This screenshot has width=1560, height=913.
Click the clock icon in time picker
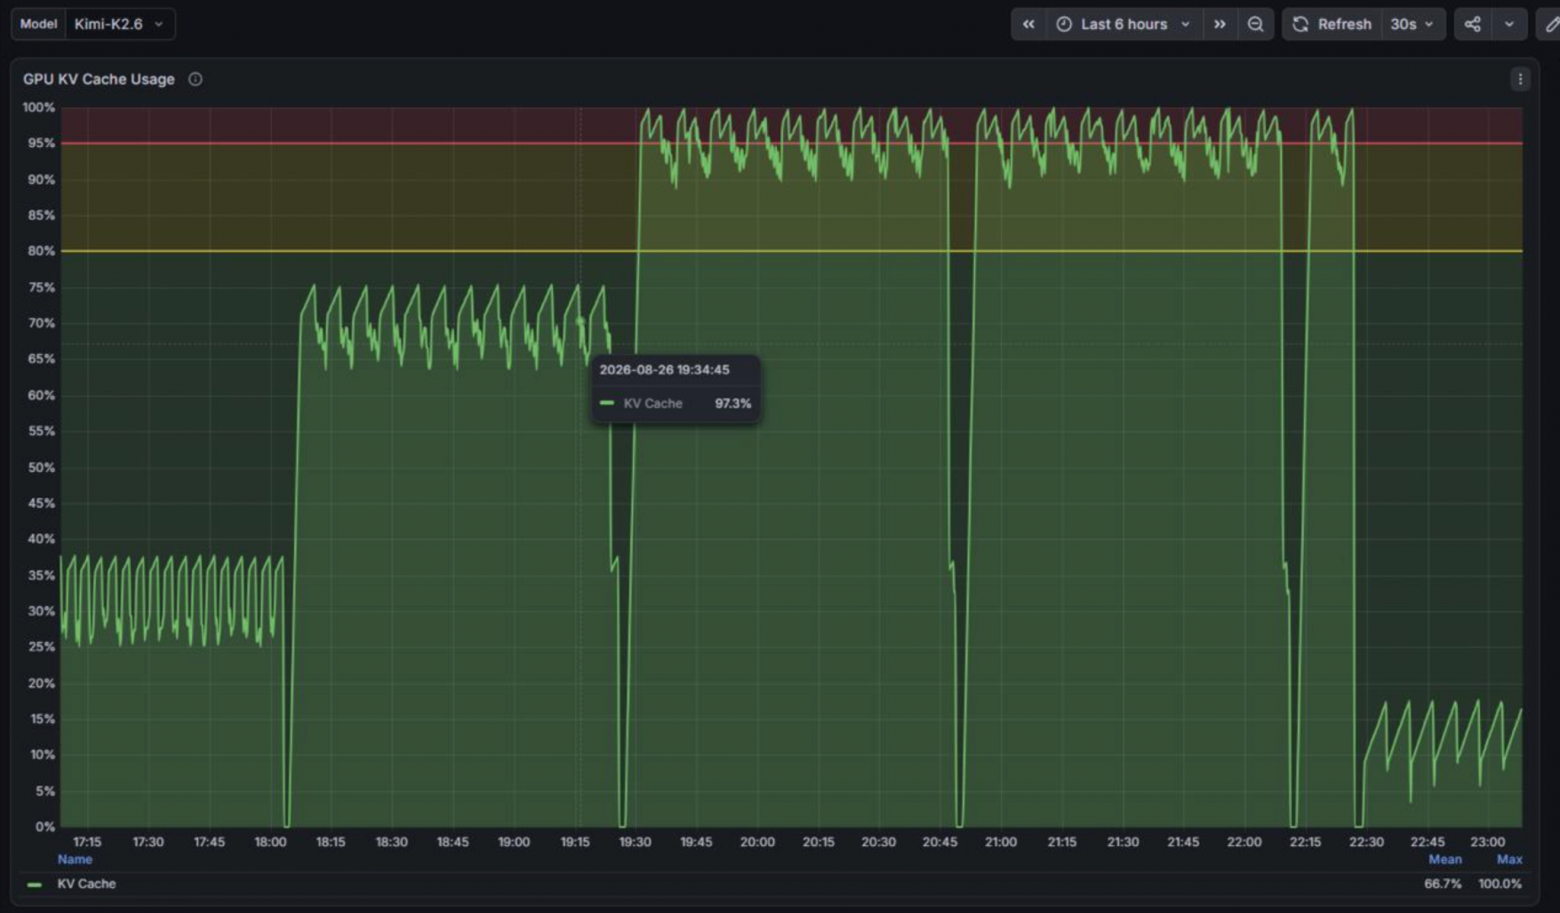1064,24
